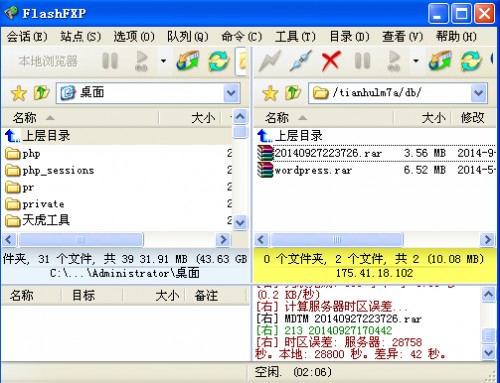Click the remote pane pause button
This screenshot has width=500, height=383.
click(x=362, y=61)
